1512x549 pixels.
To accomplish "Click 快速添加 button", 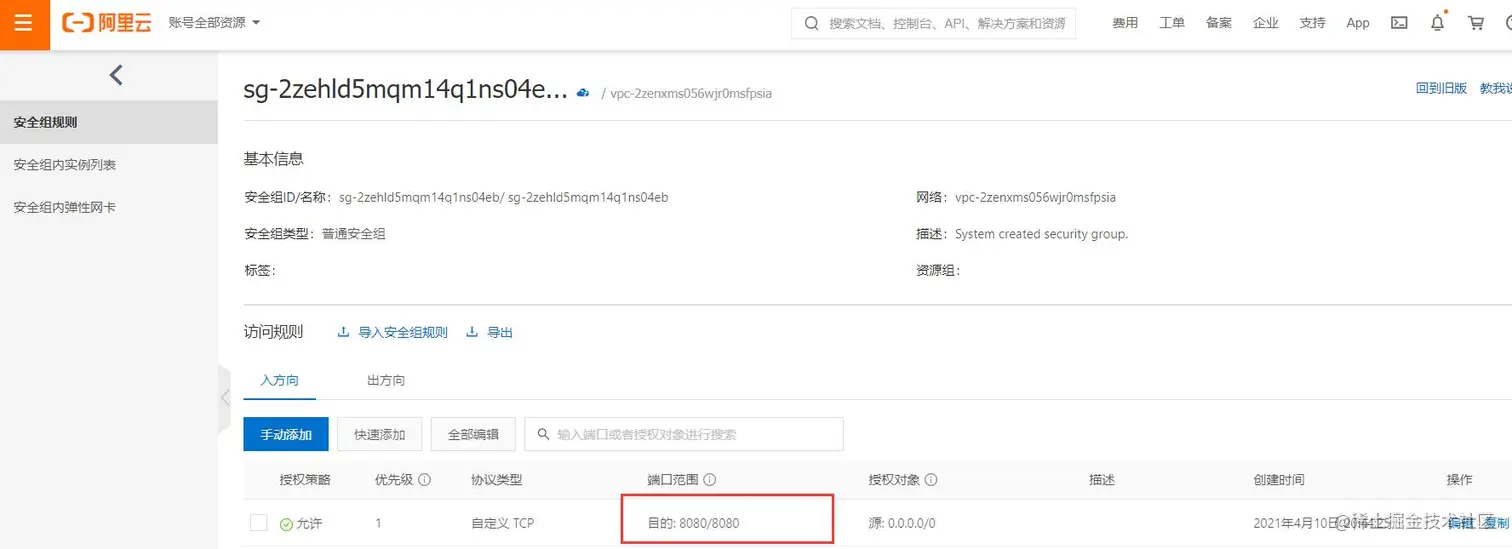I will 380,434.
